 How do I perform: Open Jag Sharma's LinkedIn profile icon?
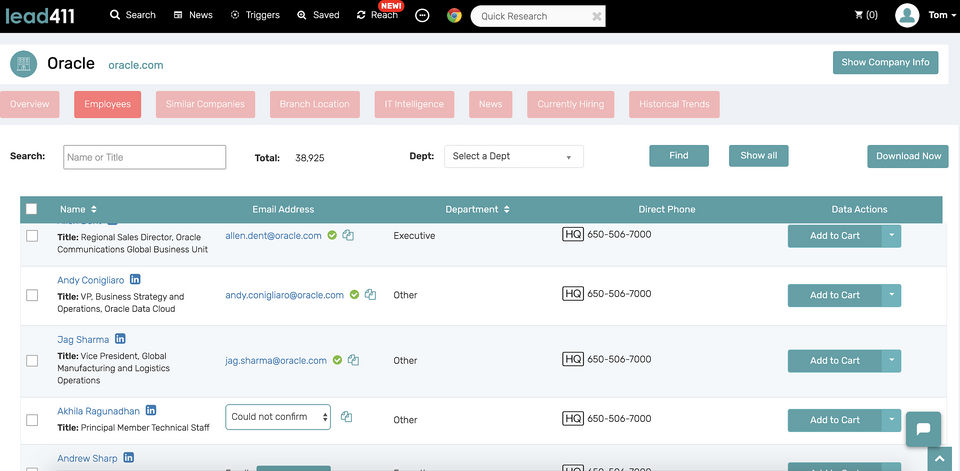(120, 339)
